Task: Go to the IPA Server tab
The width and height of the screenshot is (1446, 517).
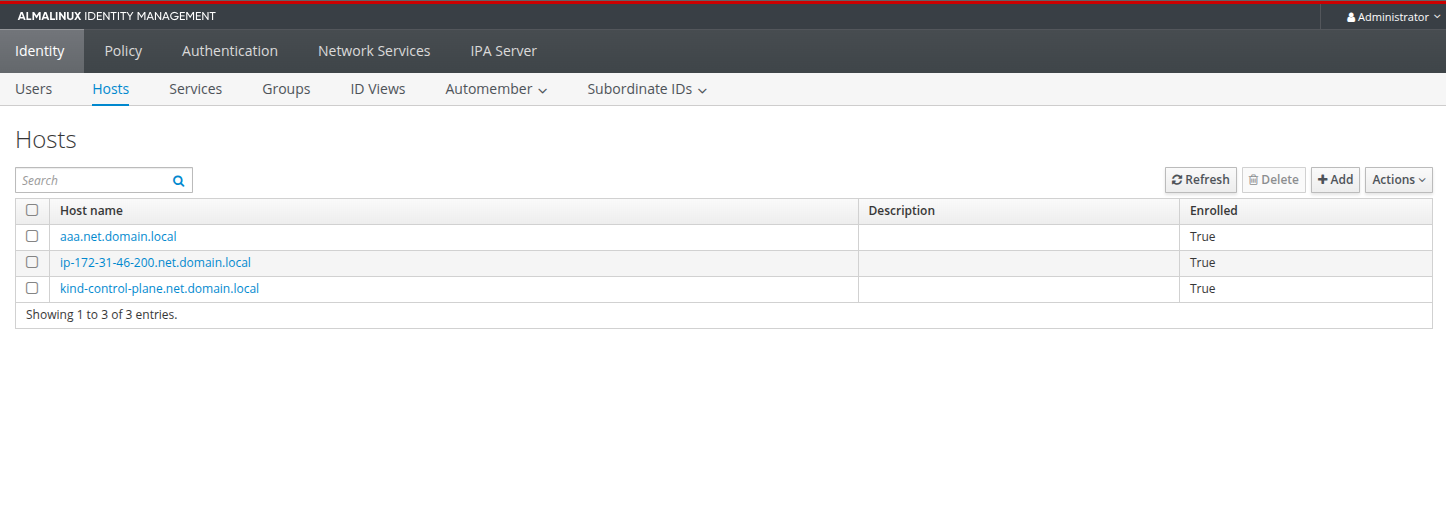Action: [x=503, y=51]
